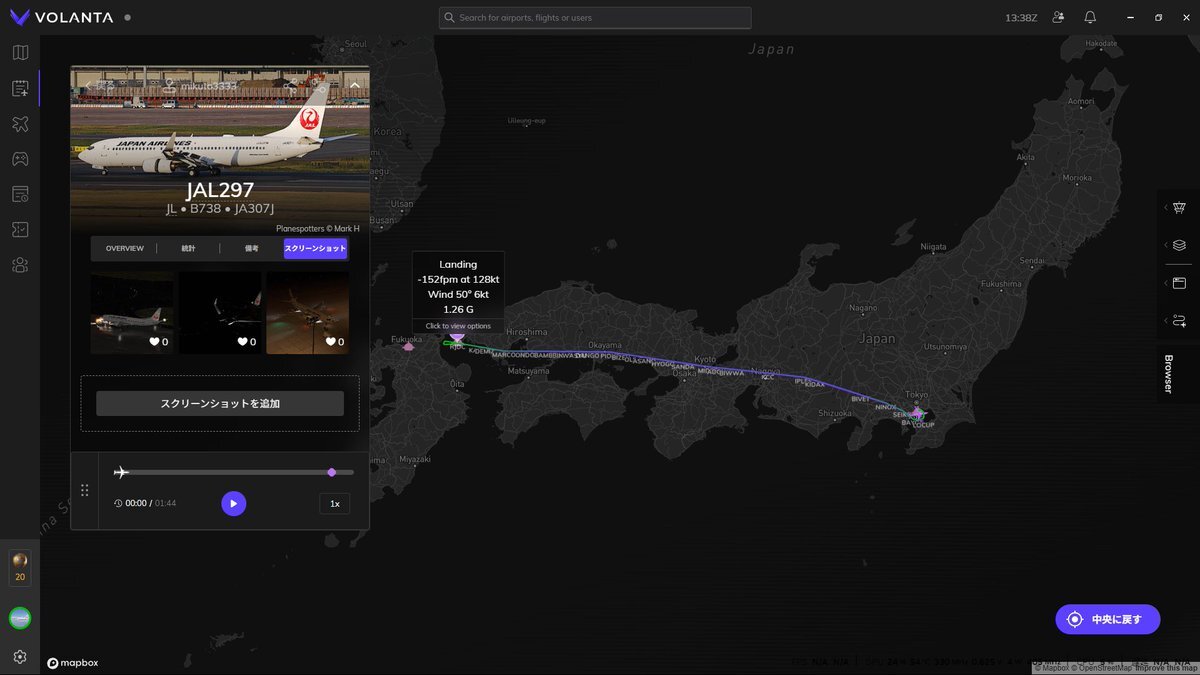The width and height of the screenshot is (1200, 675).
Task: Click the green profile avatar badge
Action: (20, 618)
